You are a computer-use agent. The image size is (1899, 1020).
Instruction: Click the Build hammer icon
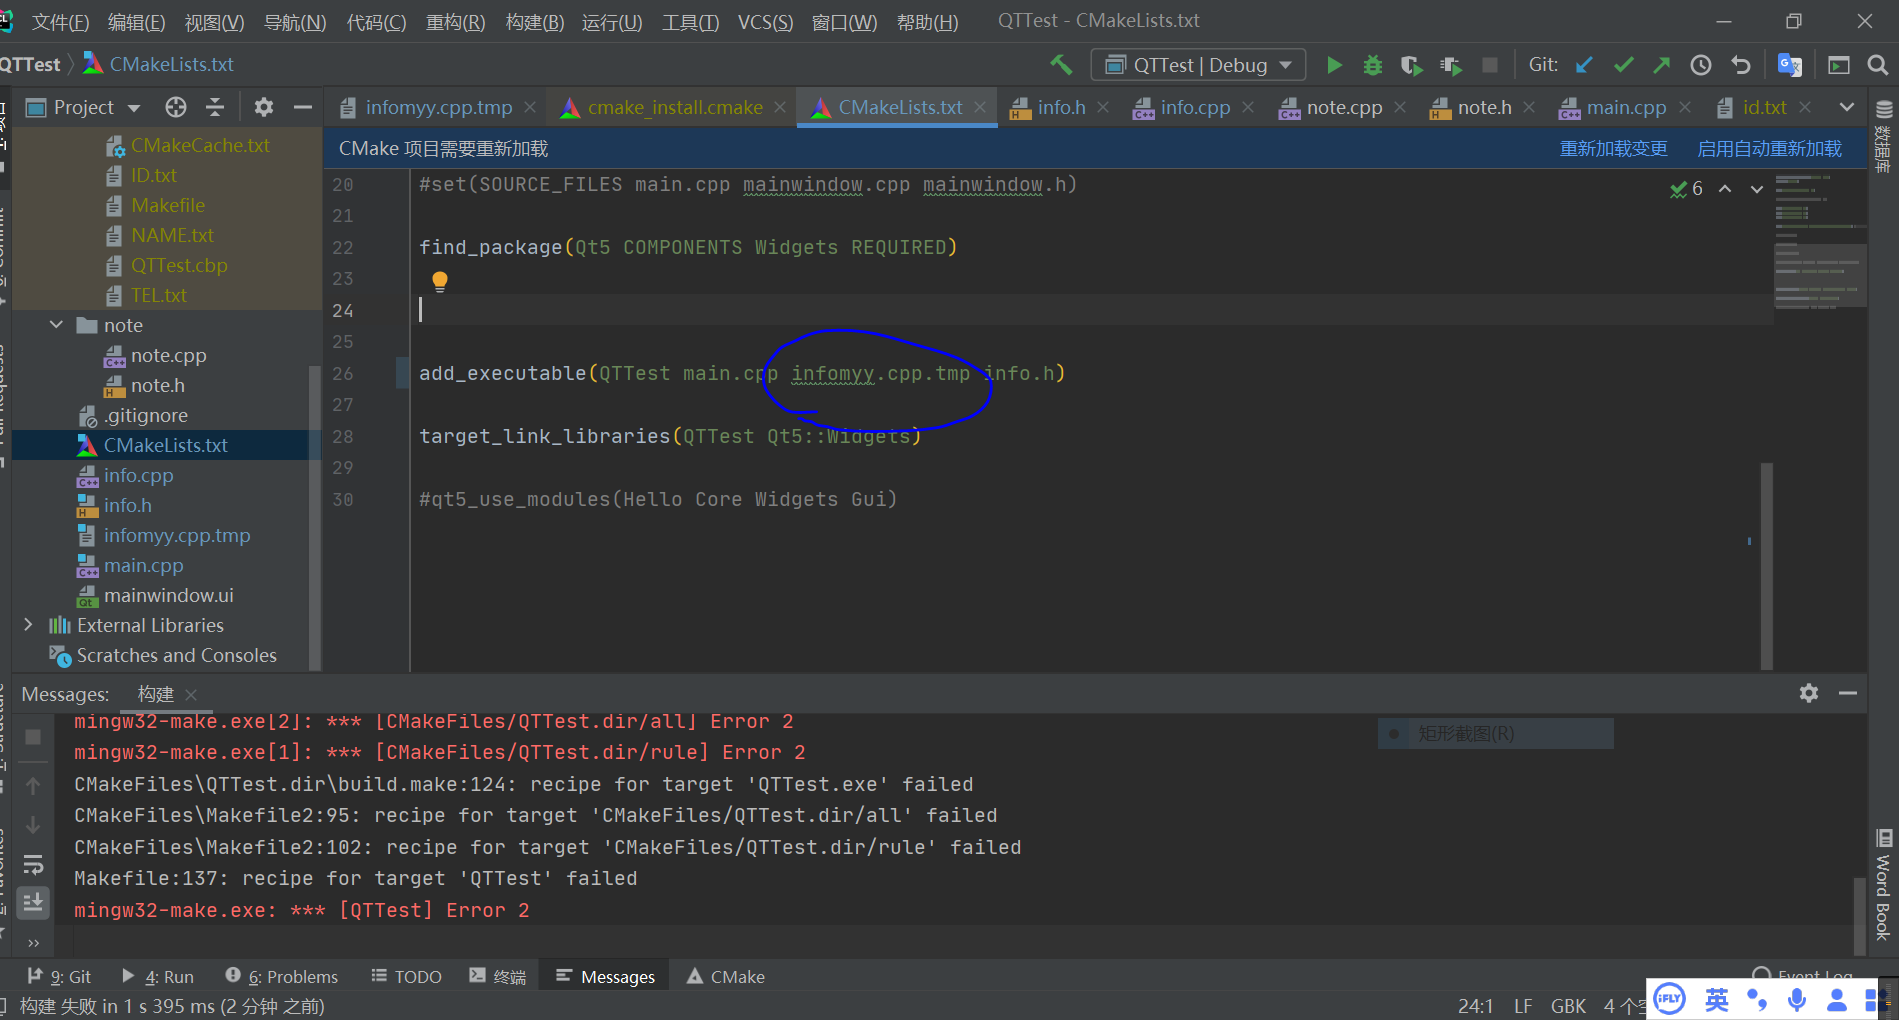[1061, 65]
